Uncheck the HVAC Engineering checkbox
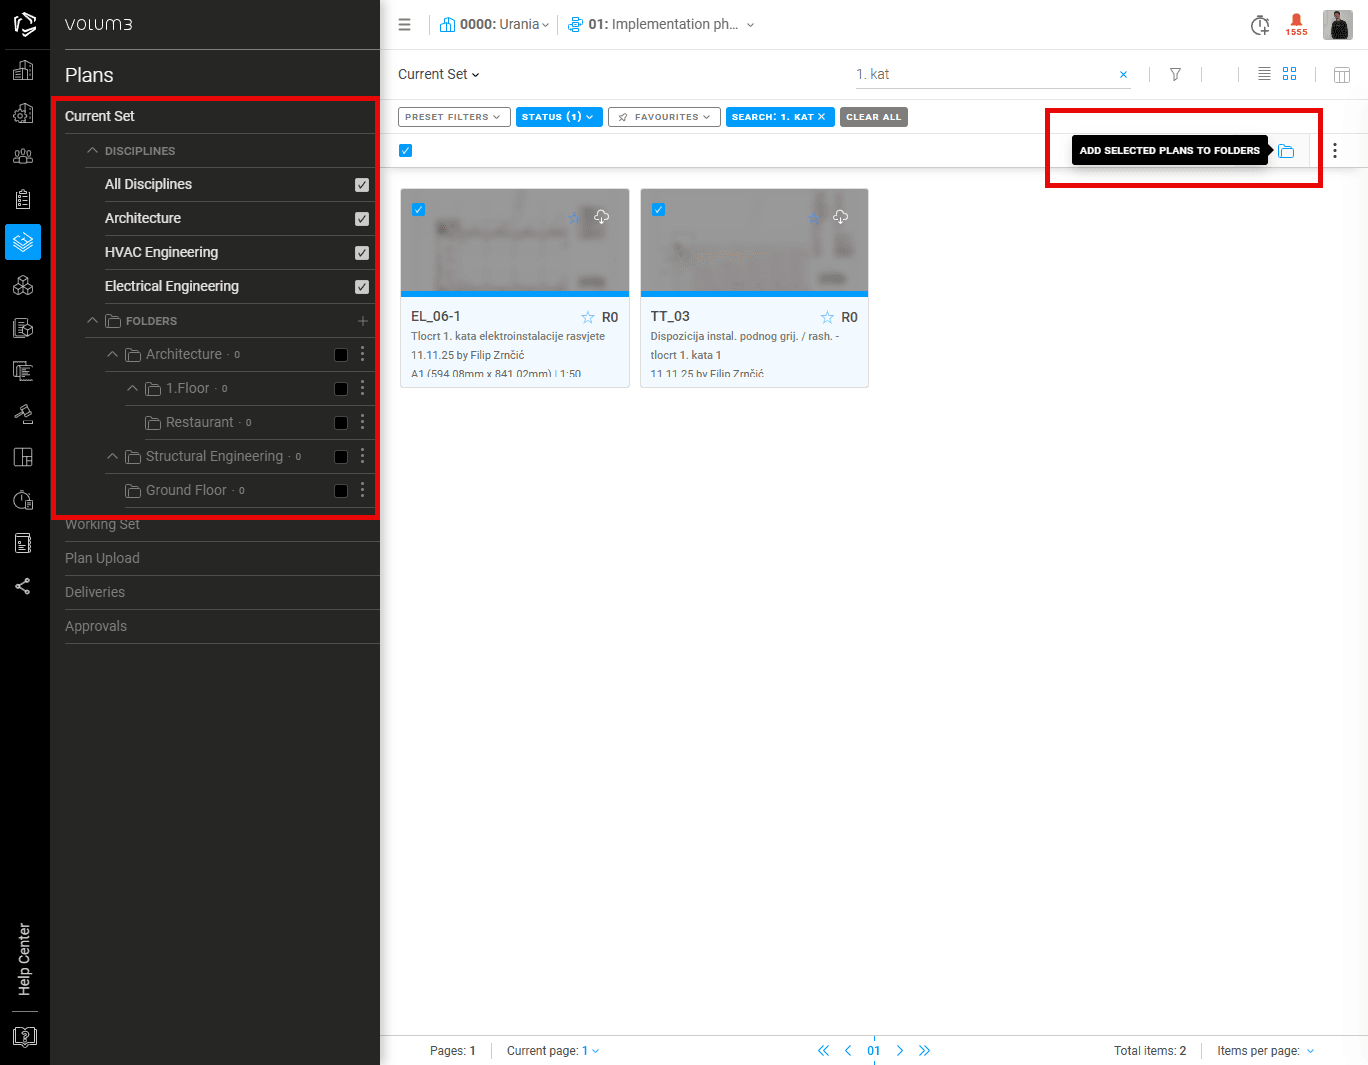 tap(362, 253)
